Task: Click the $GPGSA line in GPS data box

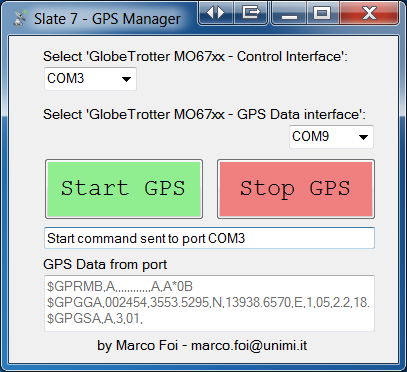Action: click(95, 319)
